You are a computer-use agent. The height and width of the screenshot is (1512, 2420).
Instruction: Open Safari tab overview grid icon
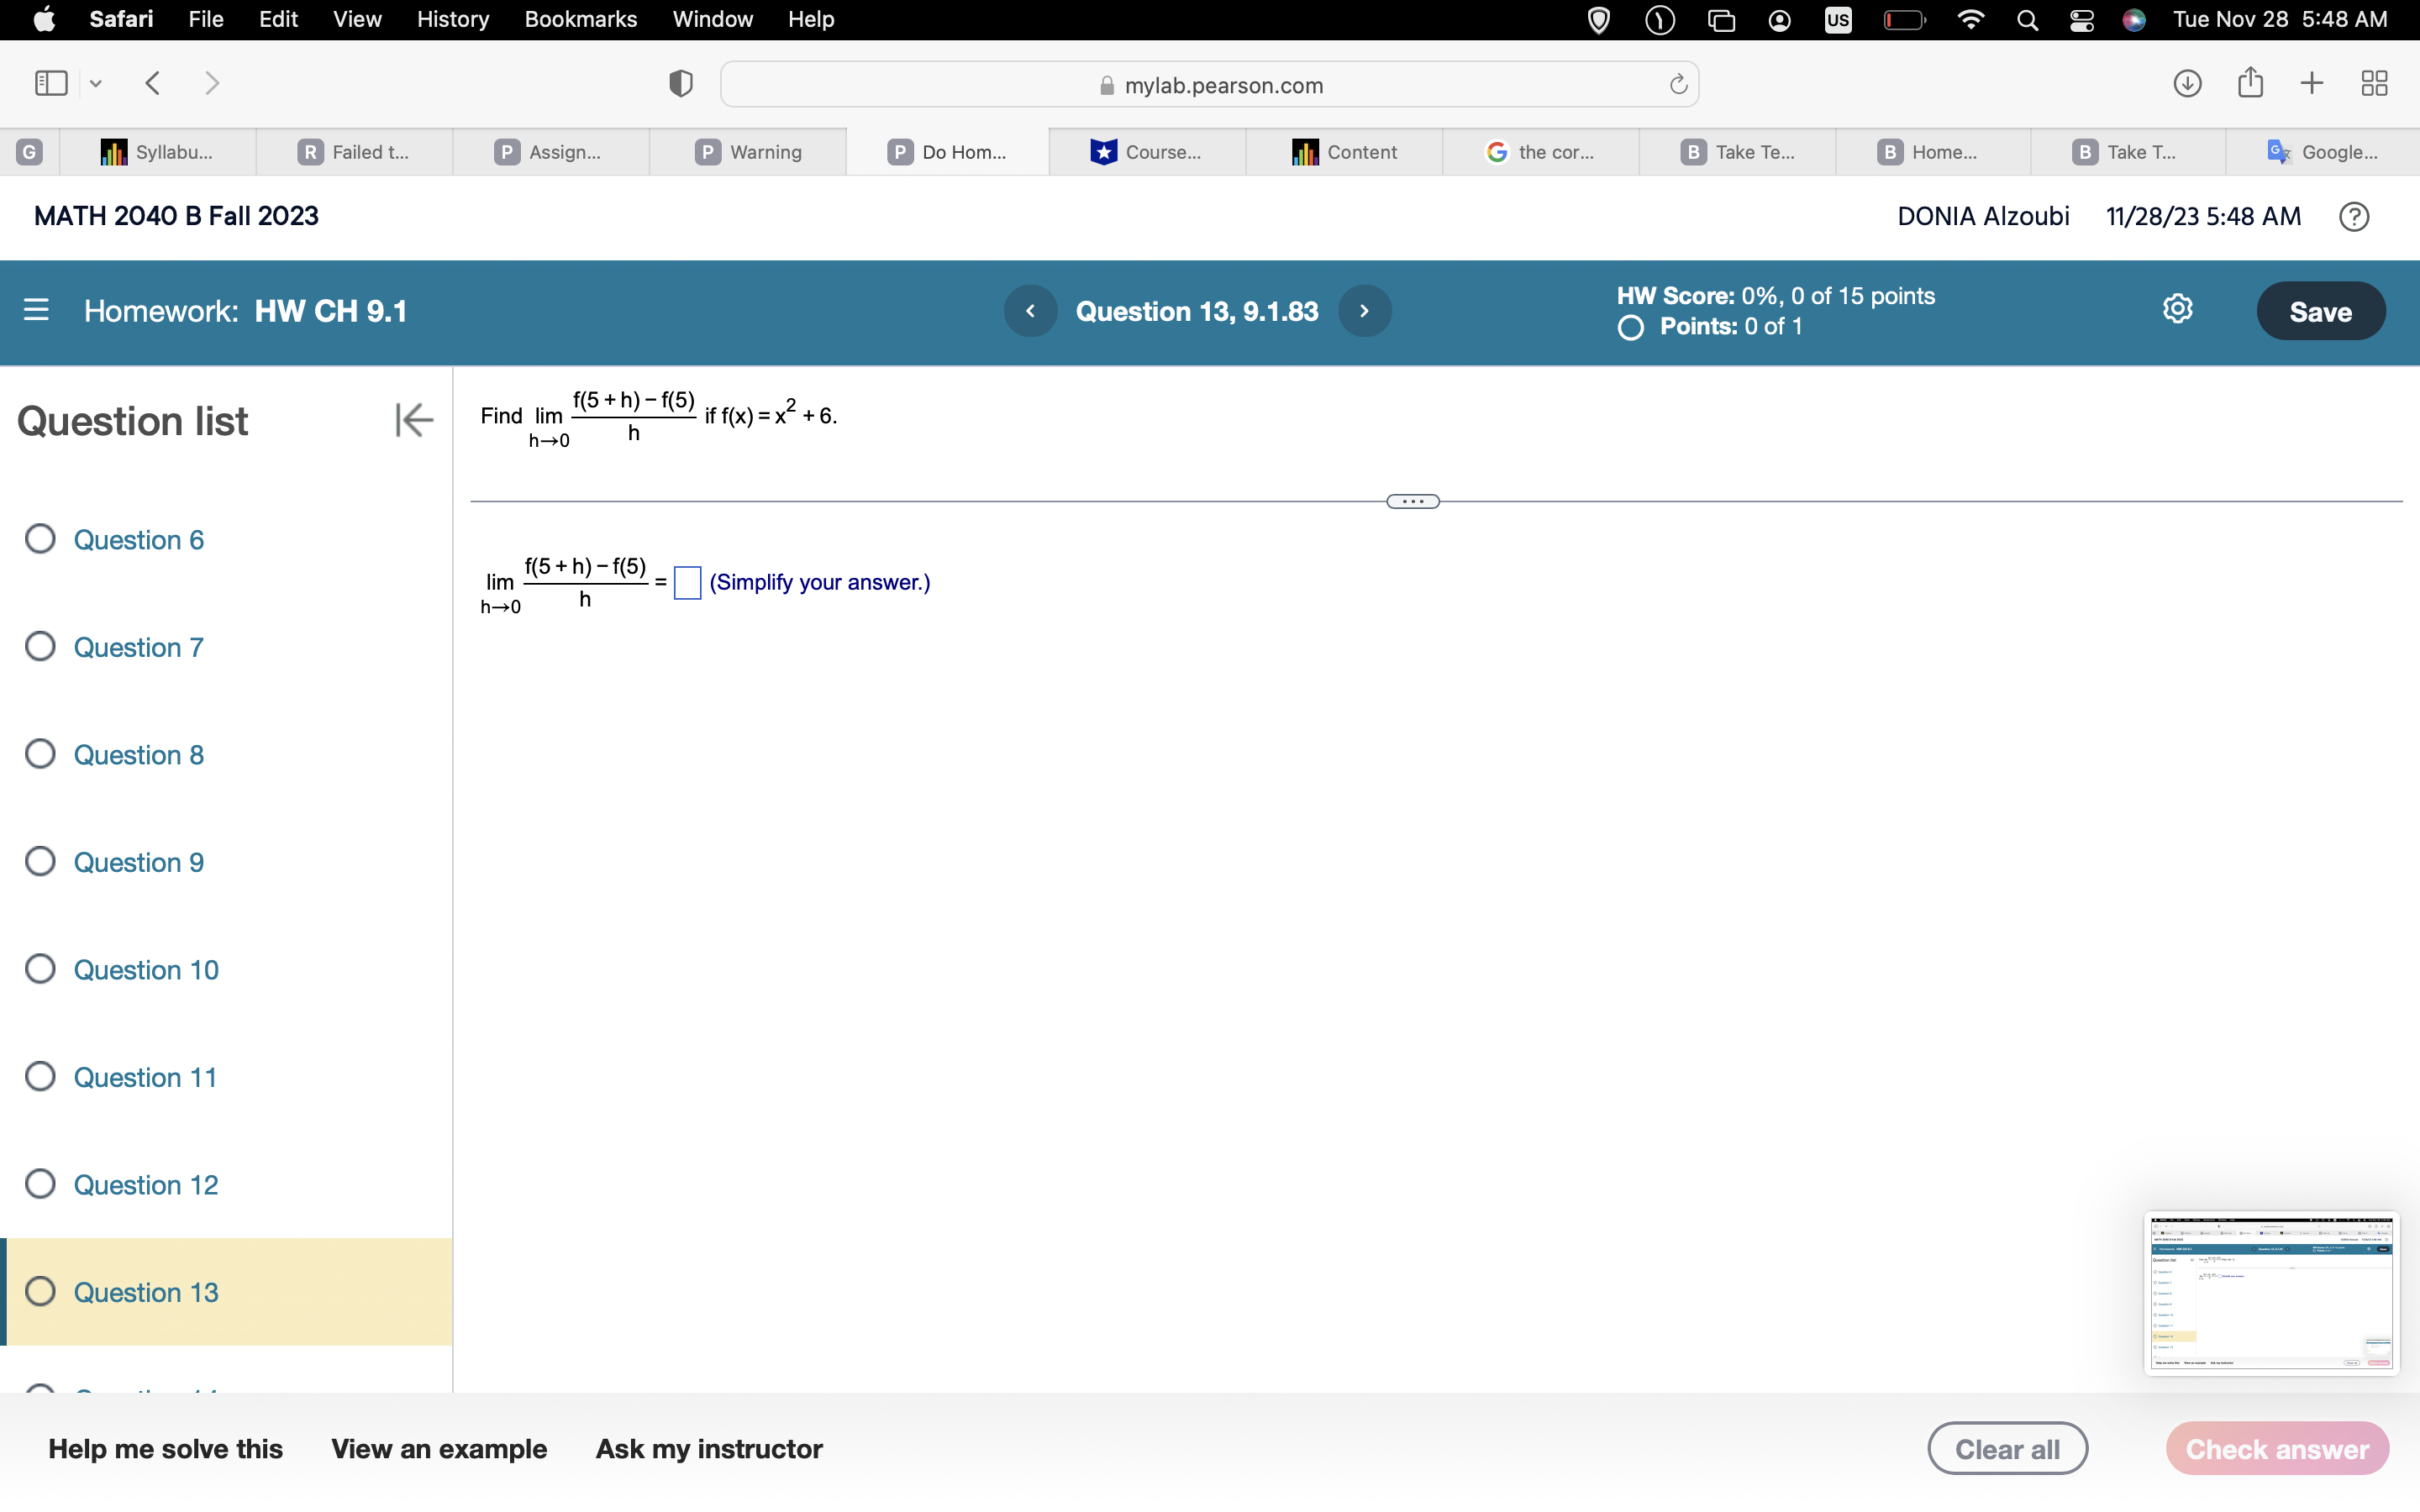(x=2374, y=83)
